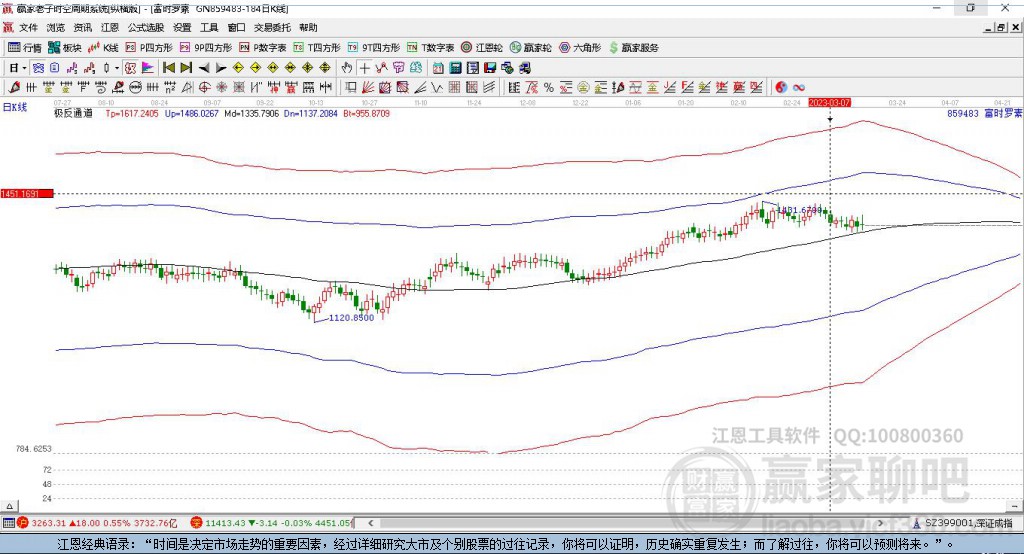Switch to the K线 candlestick chart

(103, 48)
